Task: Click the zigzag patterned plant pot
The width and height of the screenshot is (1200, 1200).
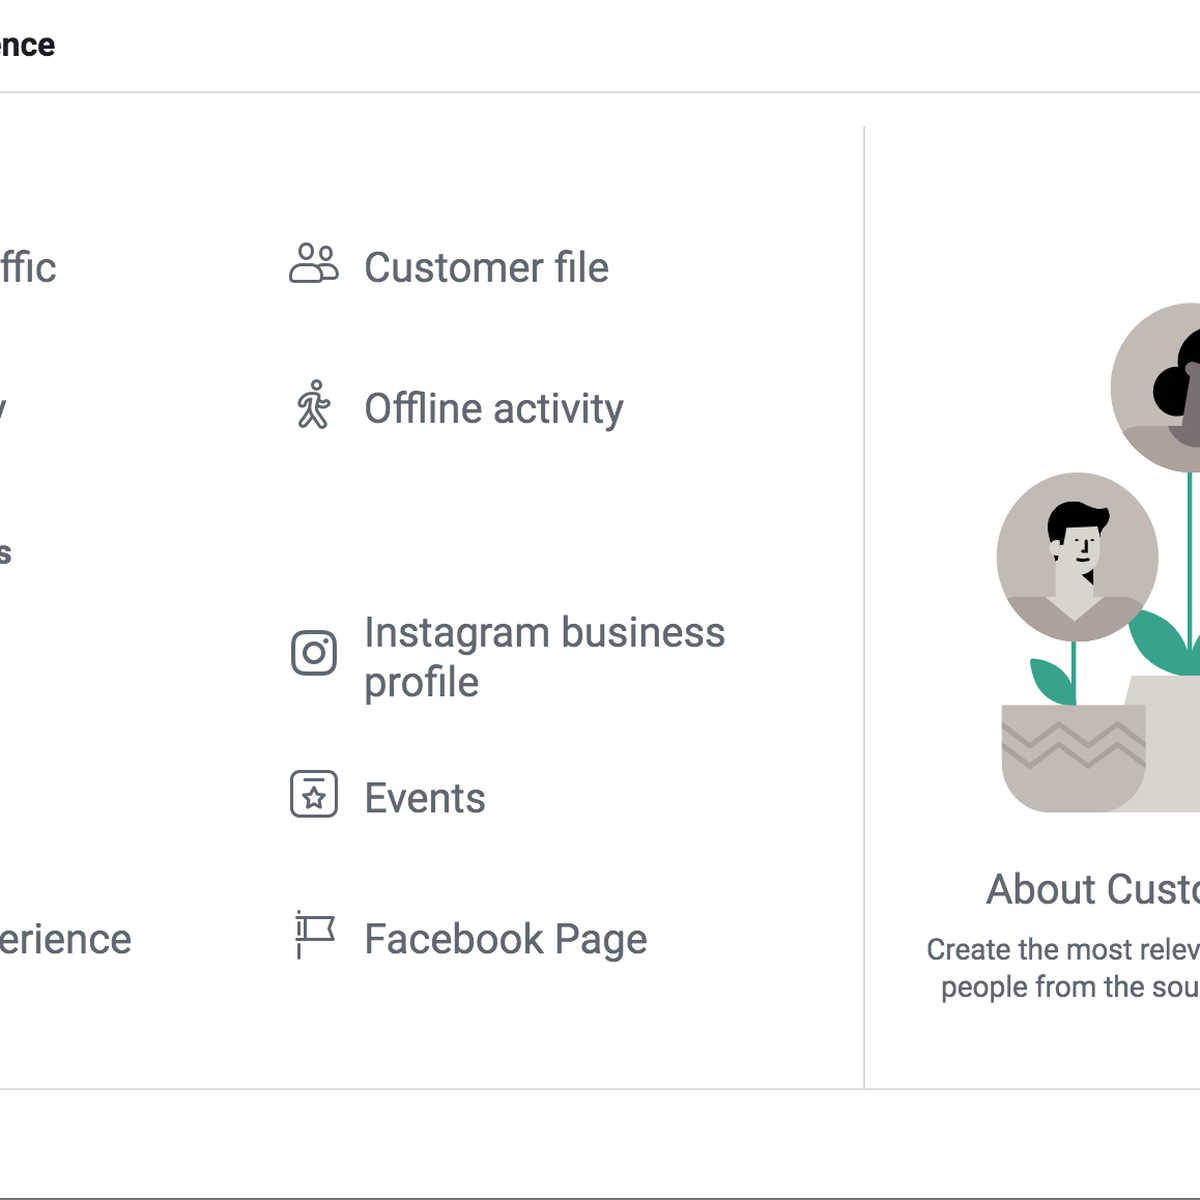Action: point(1073,758)
